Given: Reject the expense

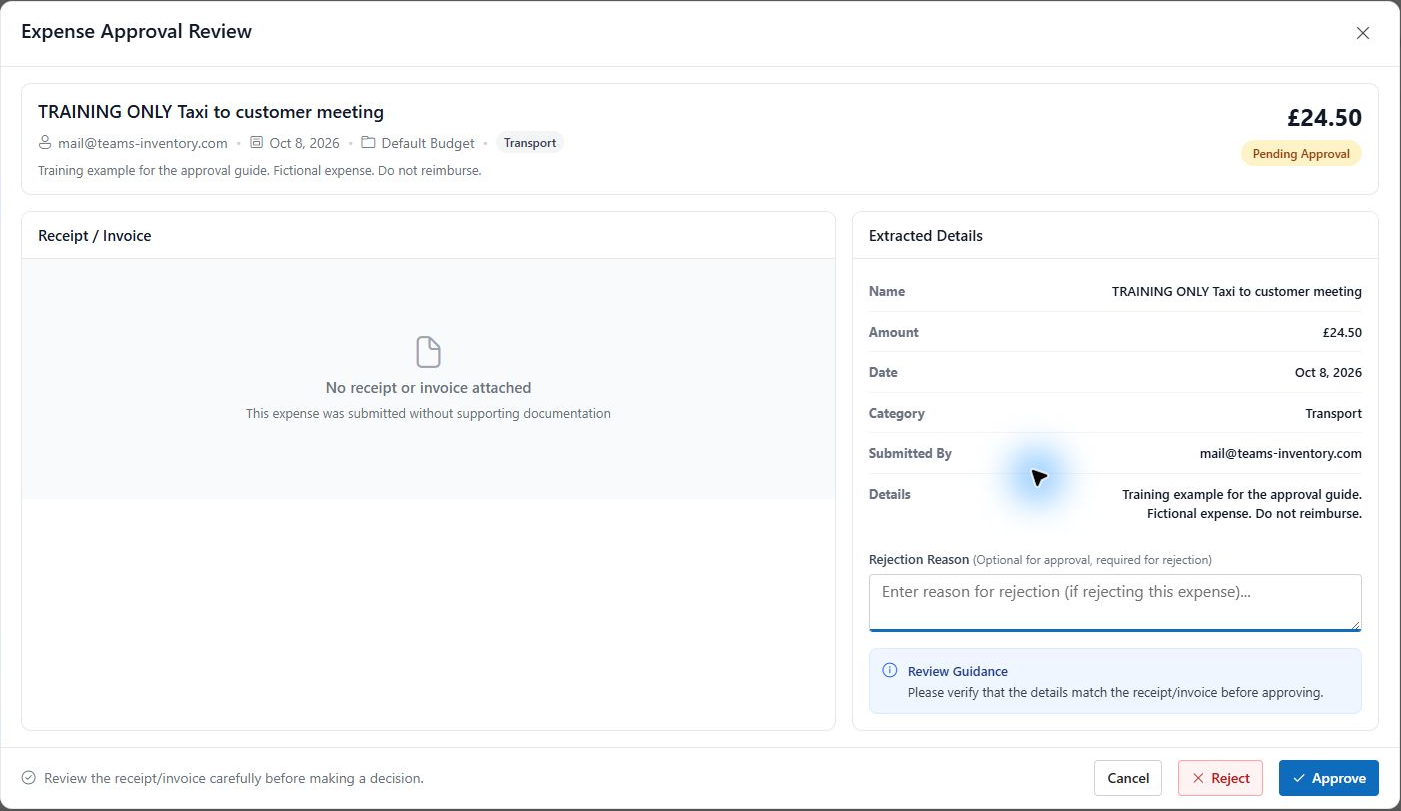Looking at the screenshot, I should pyautogui.click(x=1220, y=778).
